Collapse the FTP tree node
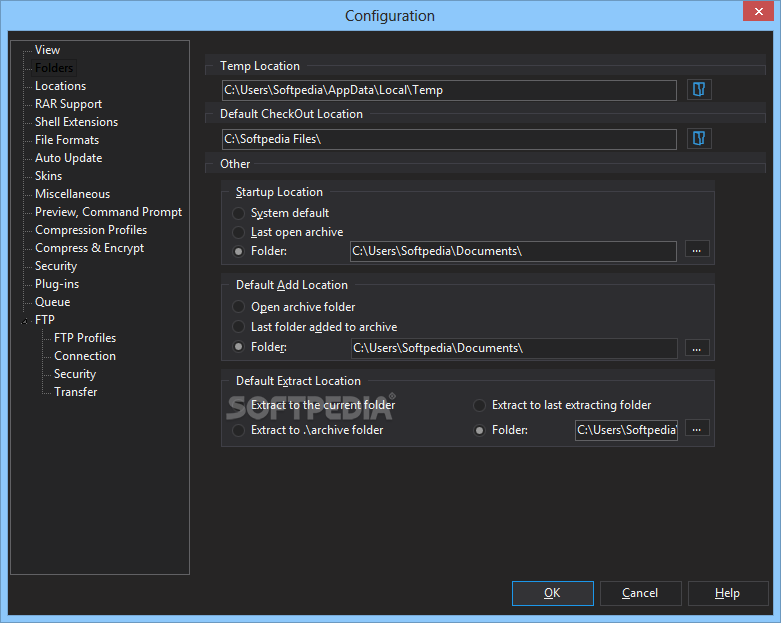This screenshot has width=781, height=623. [24, 321]
